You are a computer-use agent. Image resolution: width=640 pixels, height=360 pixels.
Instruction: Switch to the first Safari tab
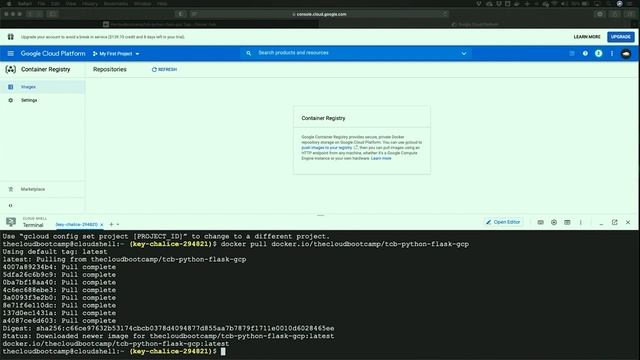[x=159, y=24]
